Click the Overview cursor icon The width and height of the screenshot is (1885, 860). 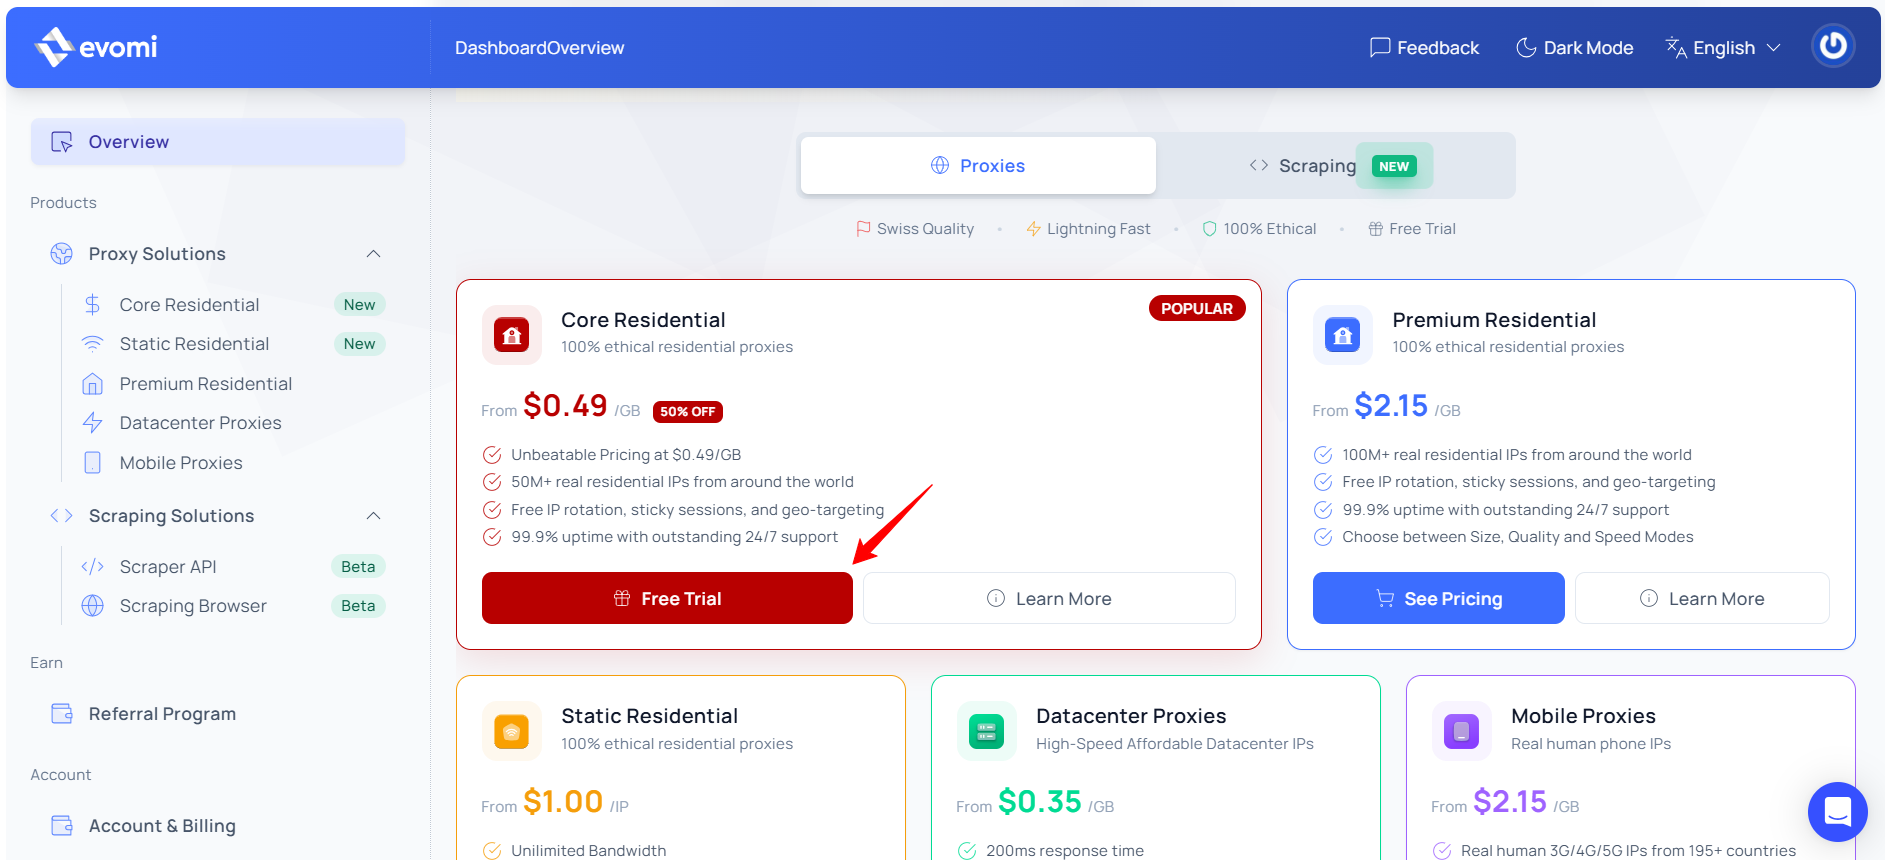(62, 142)
